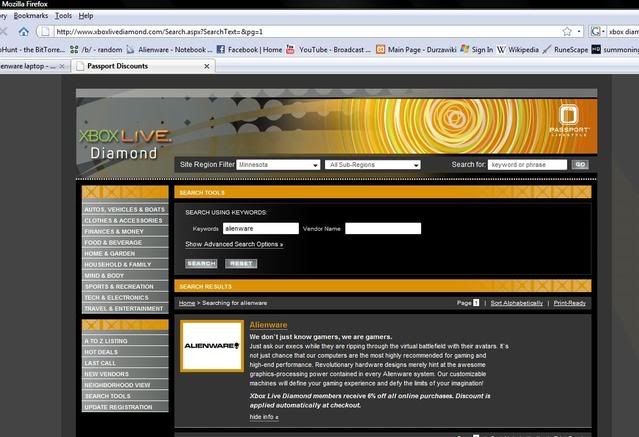
Task: Open Household & Family category
Action: [125, 264]
